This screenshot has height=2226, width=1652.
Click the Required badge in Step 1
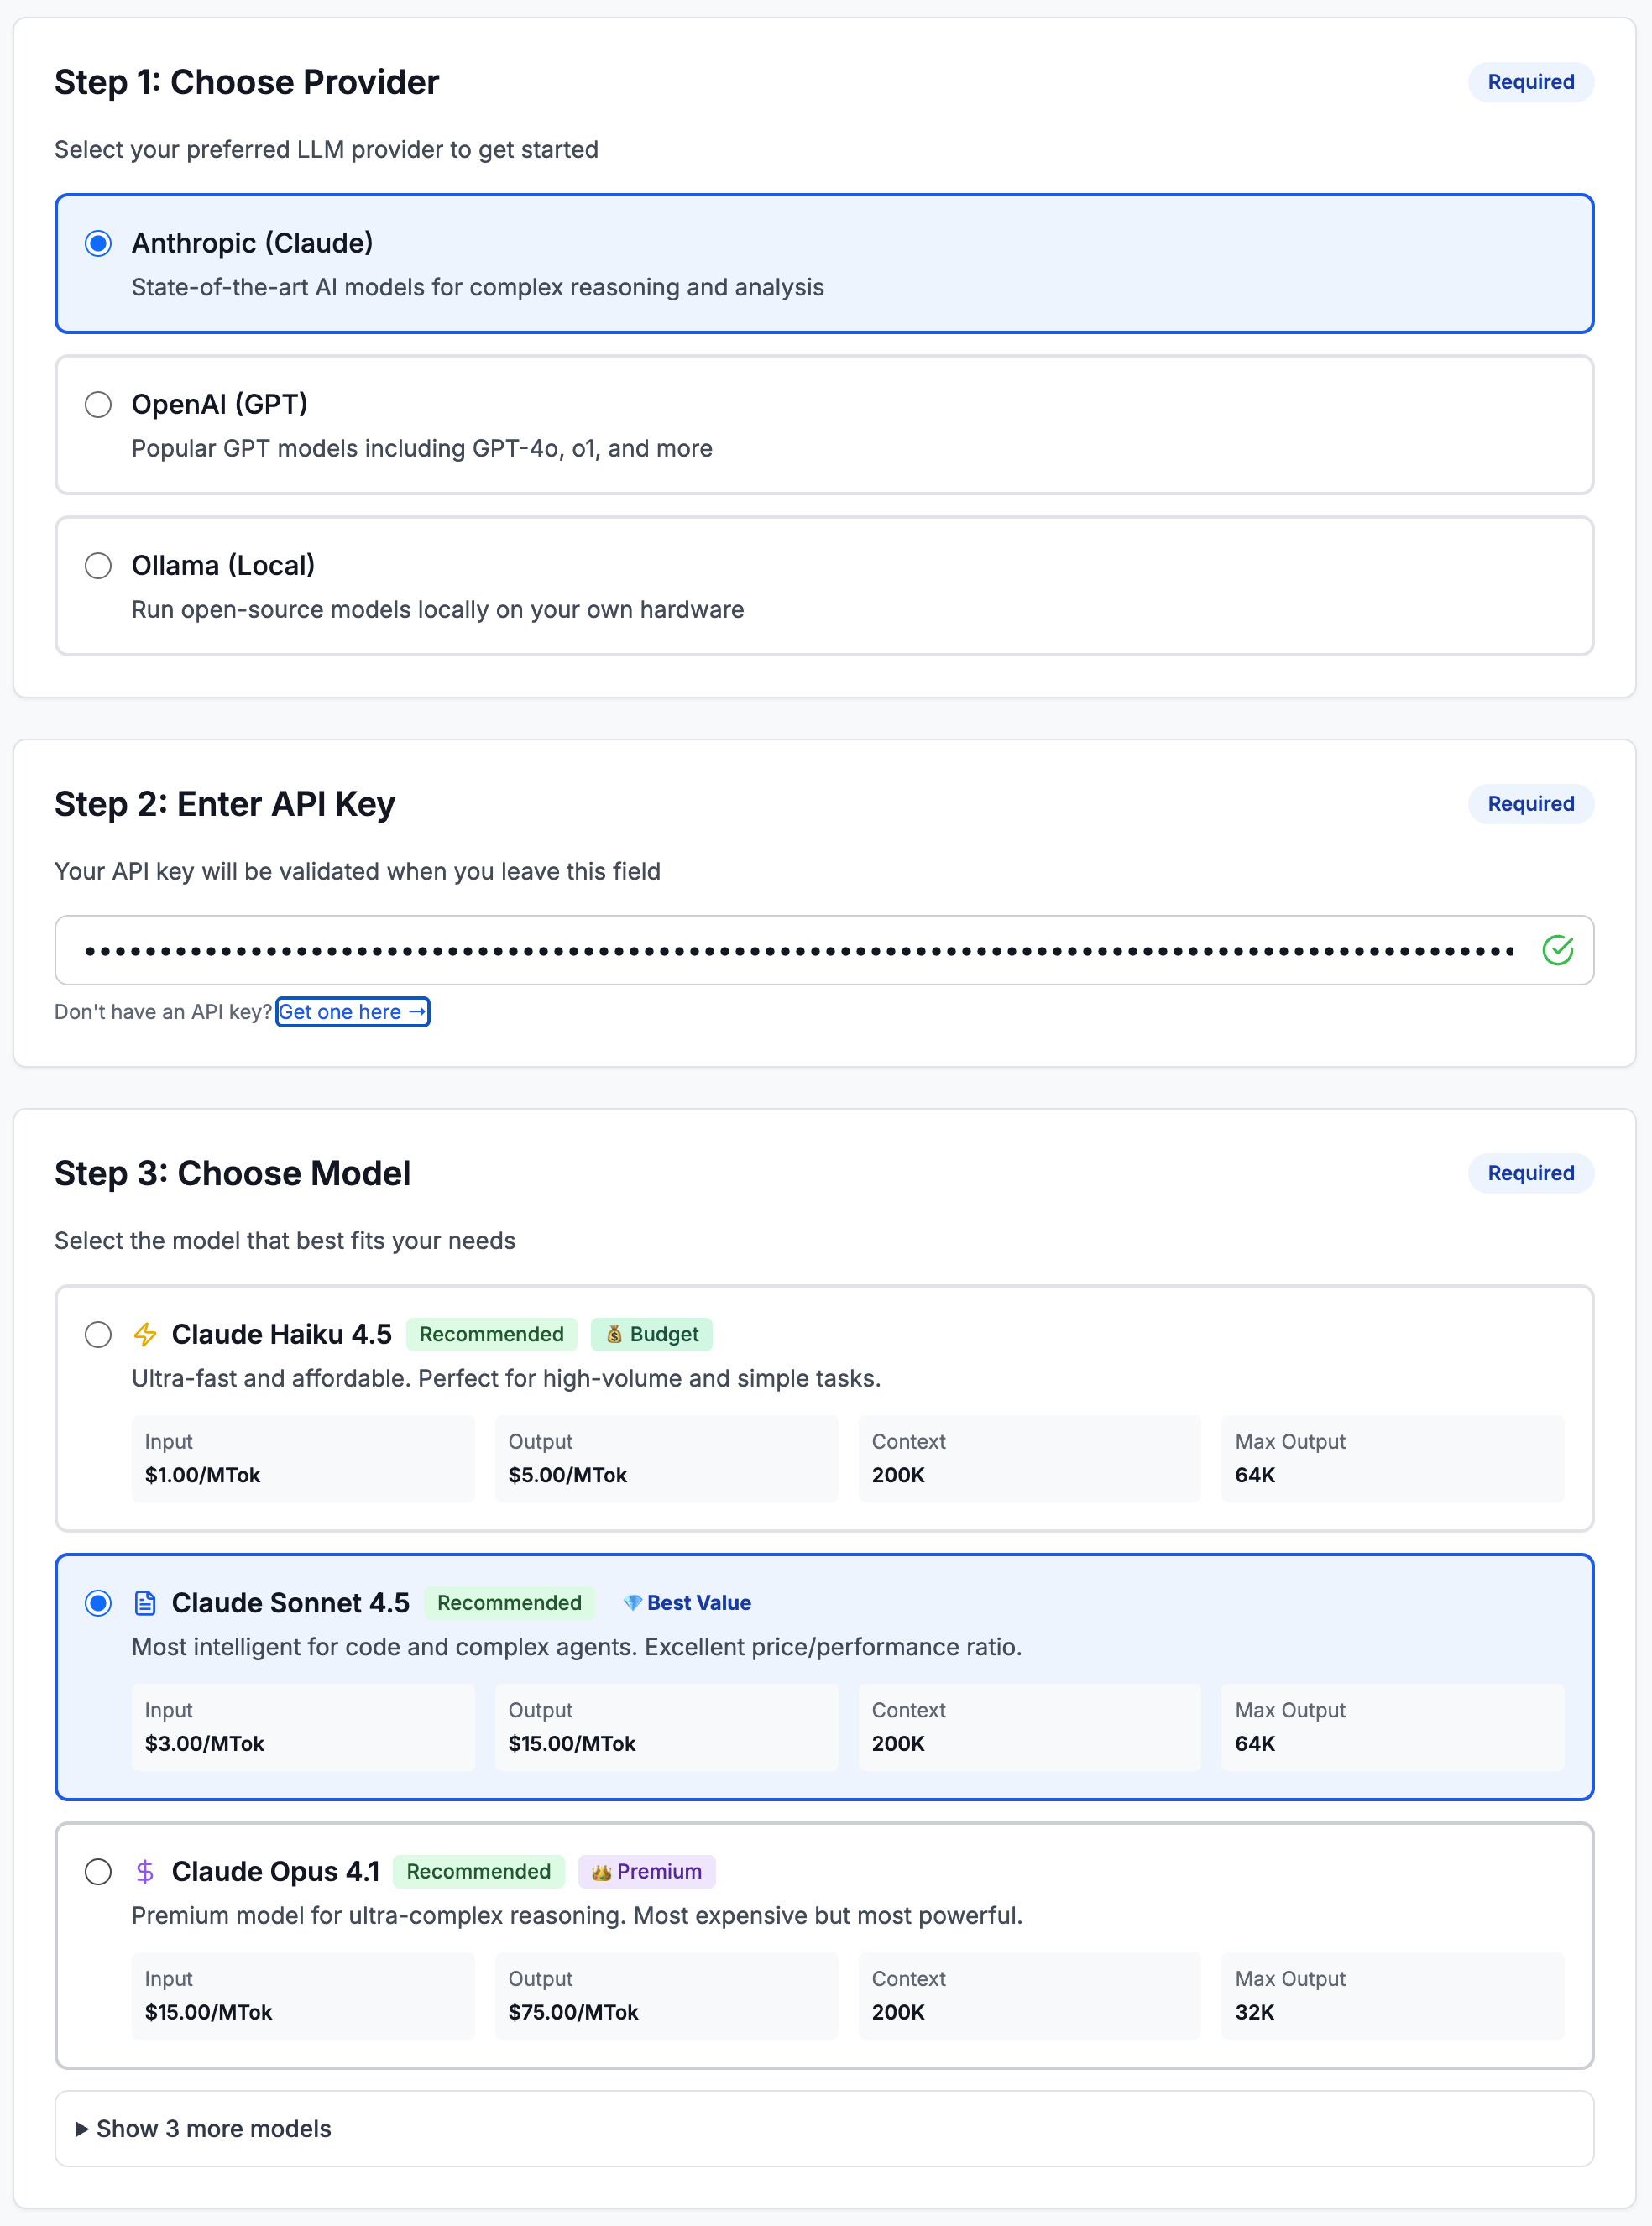coord(1530,82)
